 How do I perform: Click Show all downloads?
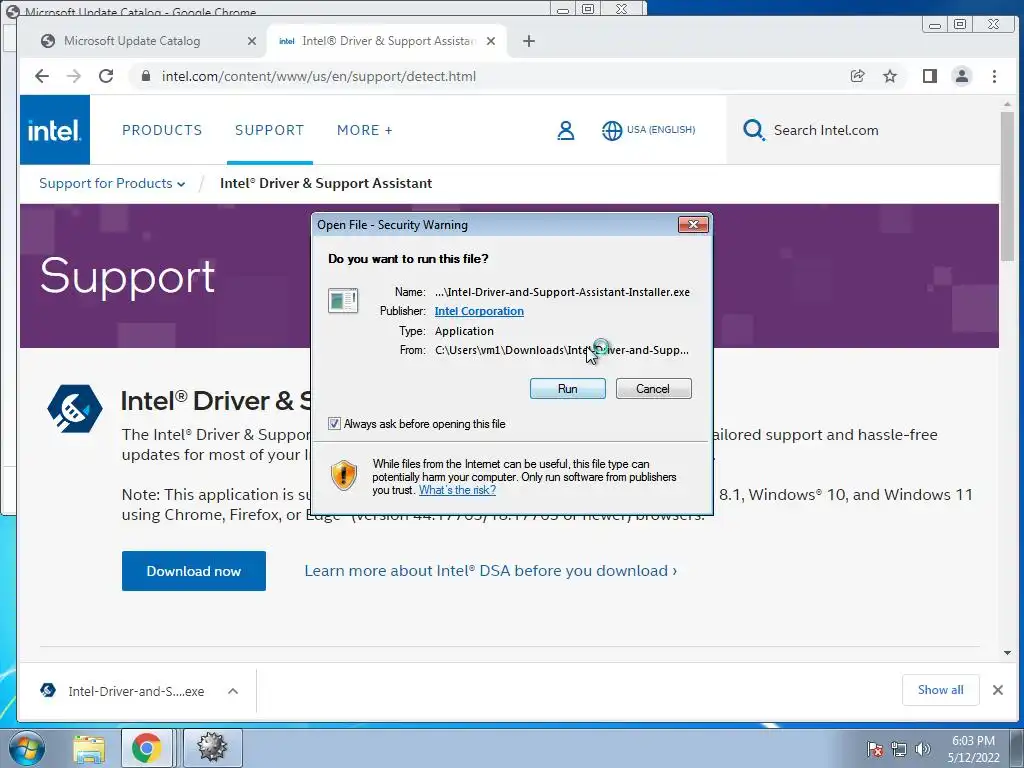pyautogui.click(x=940, y=690)
